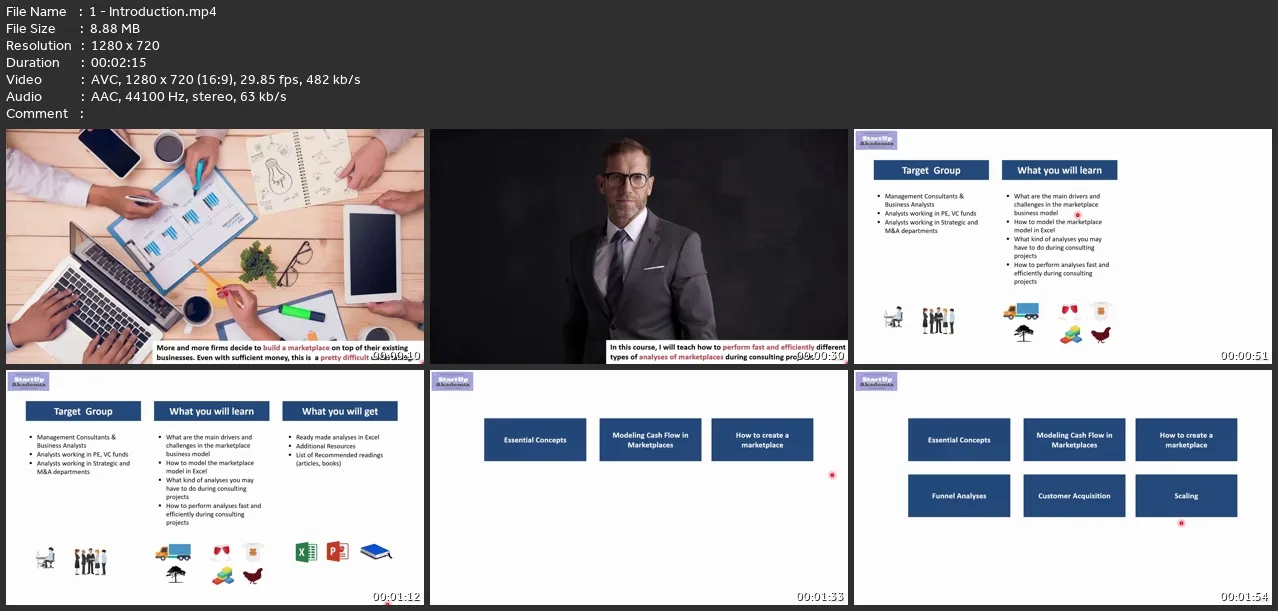Screen dimensions: 1278x611
Task: Click 'Target Group' box in 00:01:12 slide
Action: click(x=83, y=411)
